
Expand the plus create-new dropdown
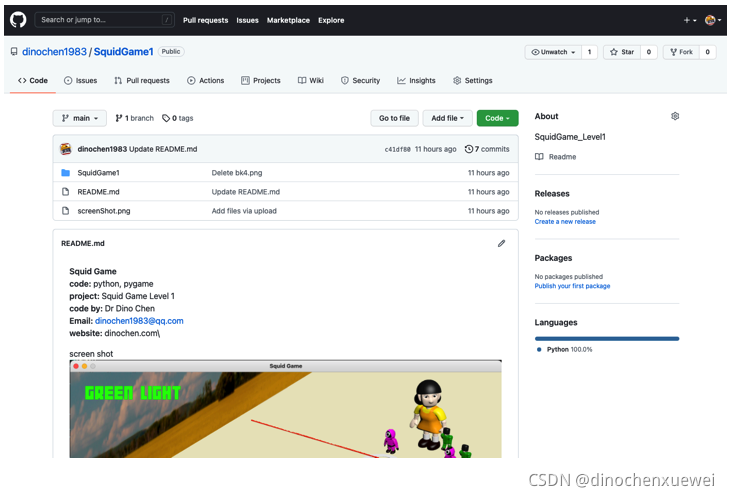click(689, 20)
